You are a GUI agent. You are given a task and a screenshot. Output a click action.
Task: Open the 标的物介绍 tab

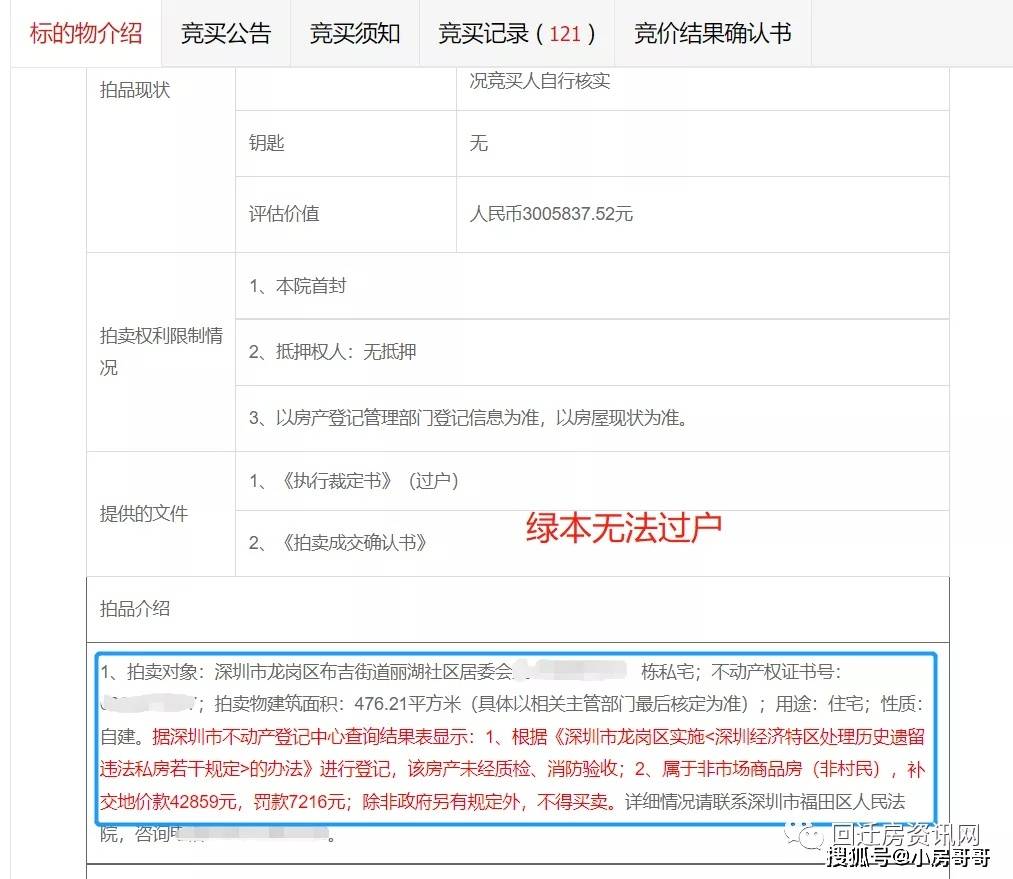pyautogui.click(x=86, y=33)
